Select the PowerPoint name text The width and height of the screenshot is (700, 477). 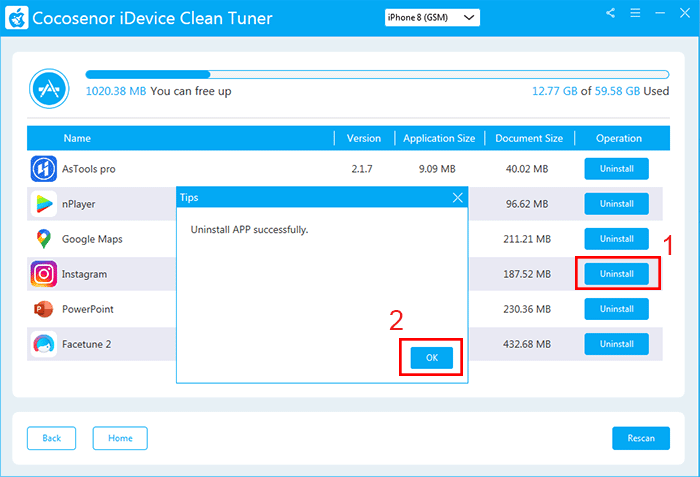pyautogui.click(x=88, y=309)
